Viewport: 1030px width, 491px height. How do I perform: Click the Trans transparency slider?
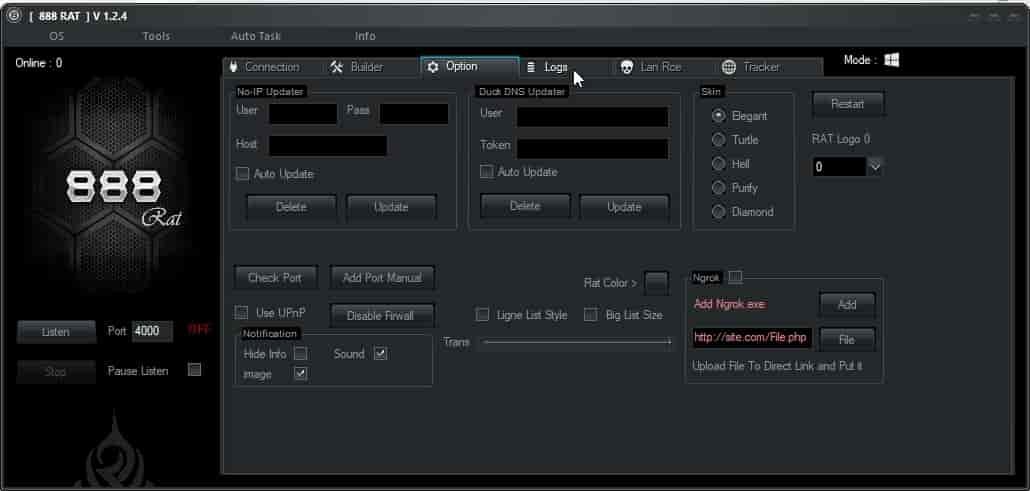[x=577, y=342]
